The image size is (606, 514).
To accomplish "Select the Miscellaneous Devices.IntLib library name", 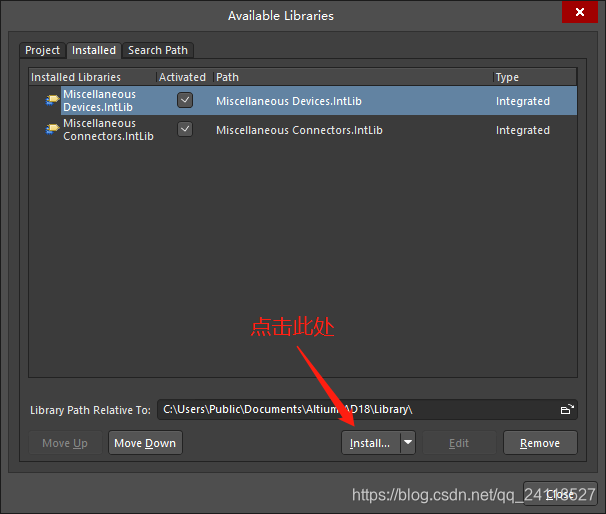I will click(x=100, y=100).
